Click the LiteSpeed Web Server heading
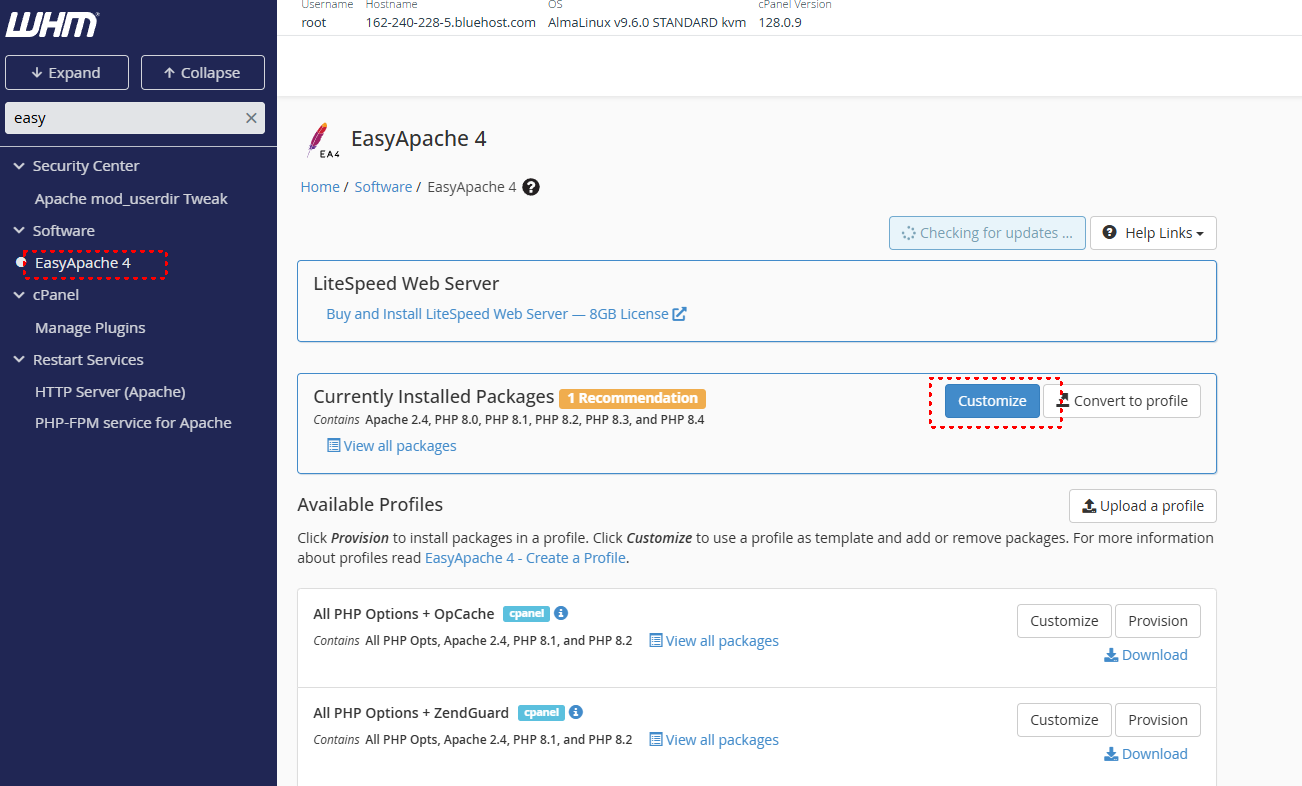 tap(406, 284)
